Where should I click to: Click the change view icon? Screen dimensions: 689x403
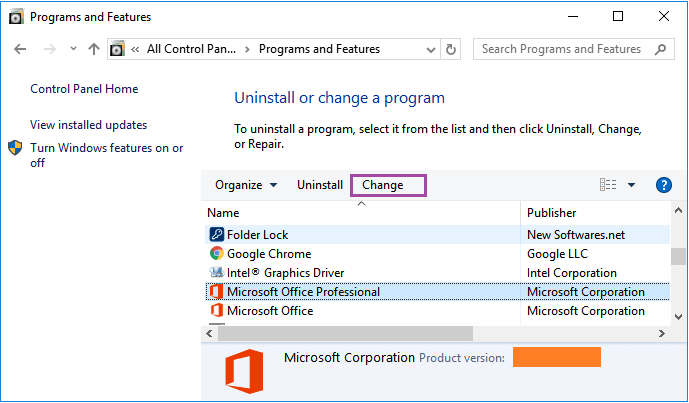(x=608, y=185)
